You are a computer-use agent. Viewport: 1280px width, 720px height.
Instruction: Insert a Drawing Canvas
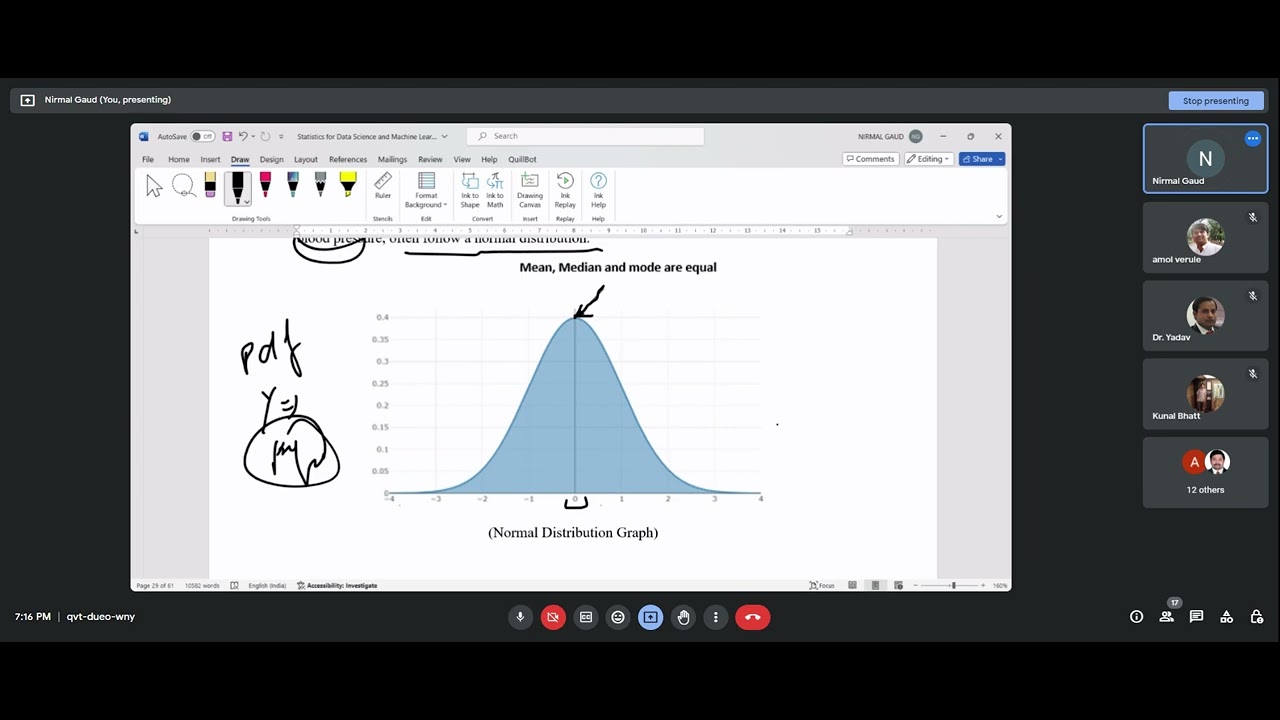pos(530,190)
